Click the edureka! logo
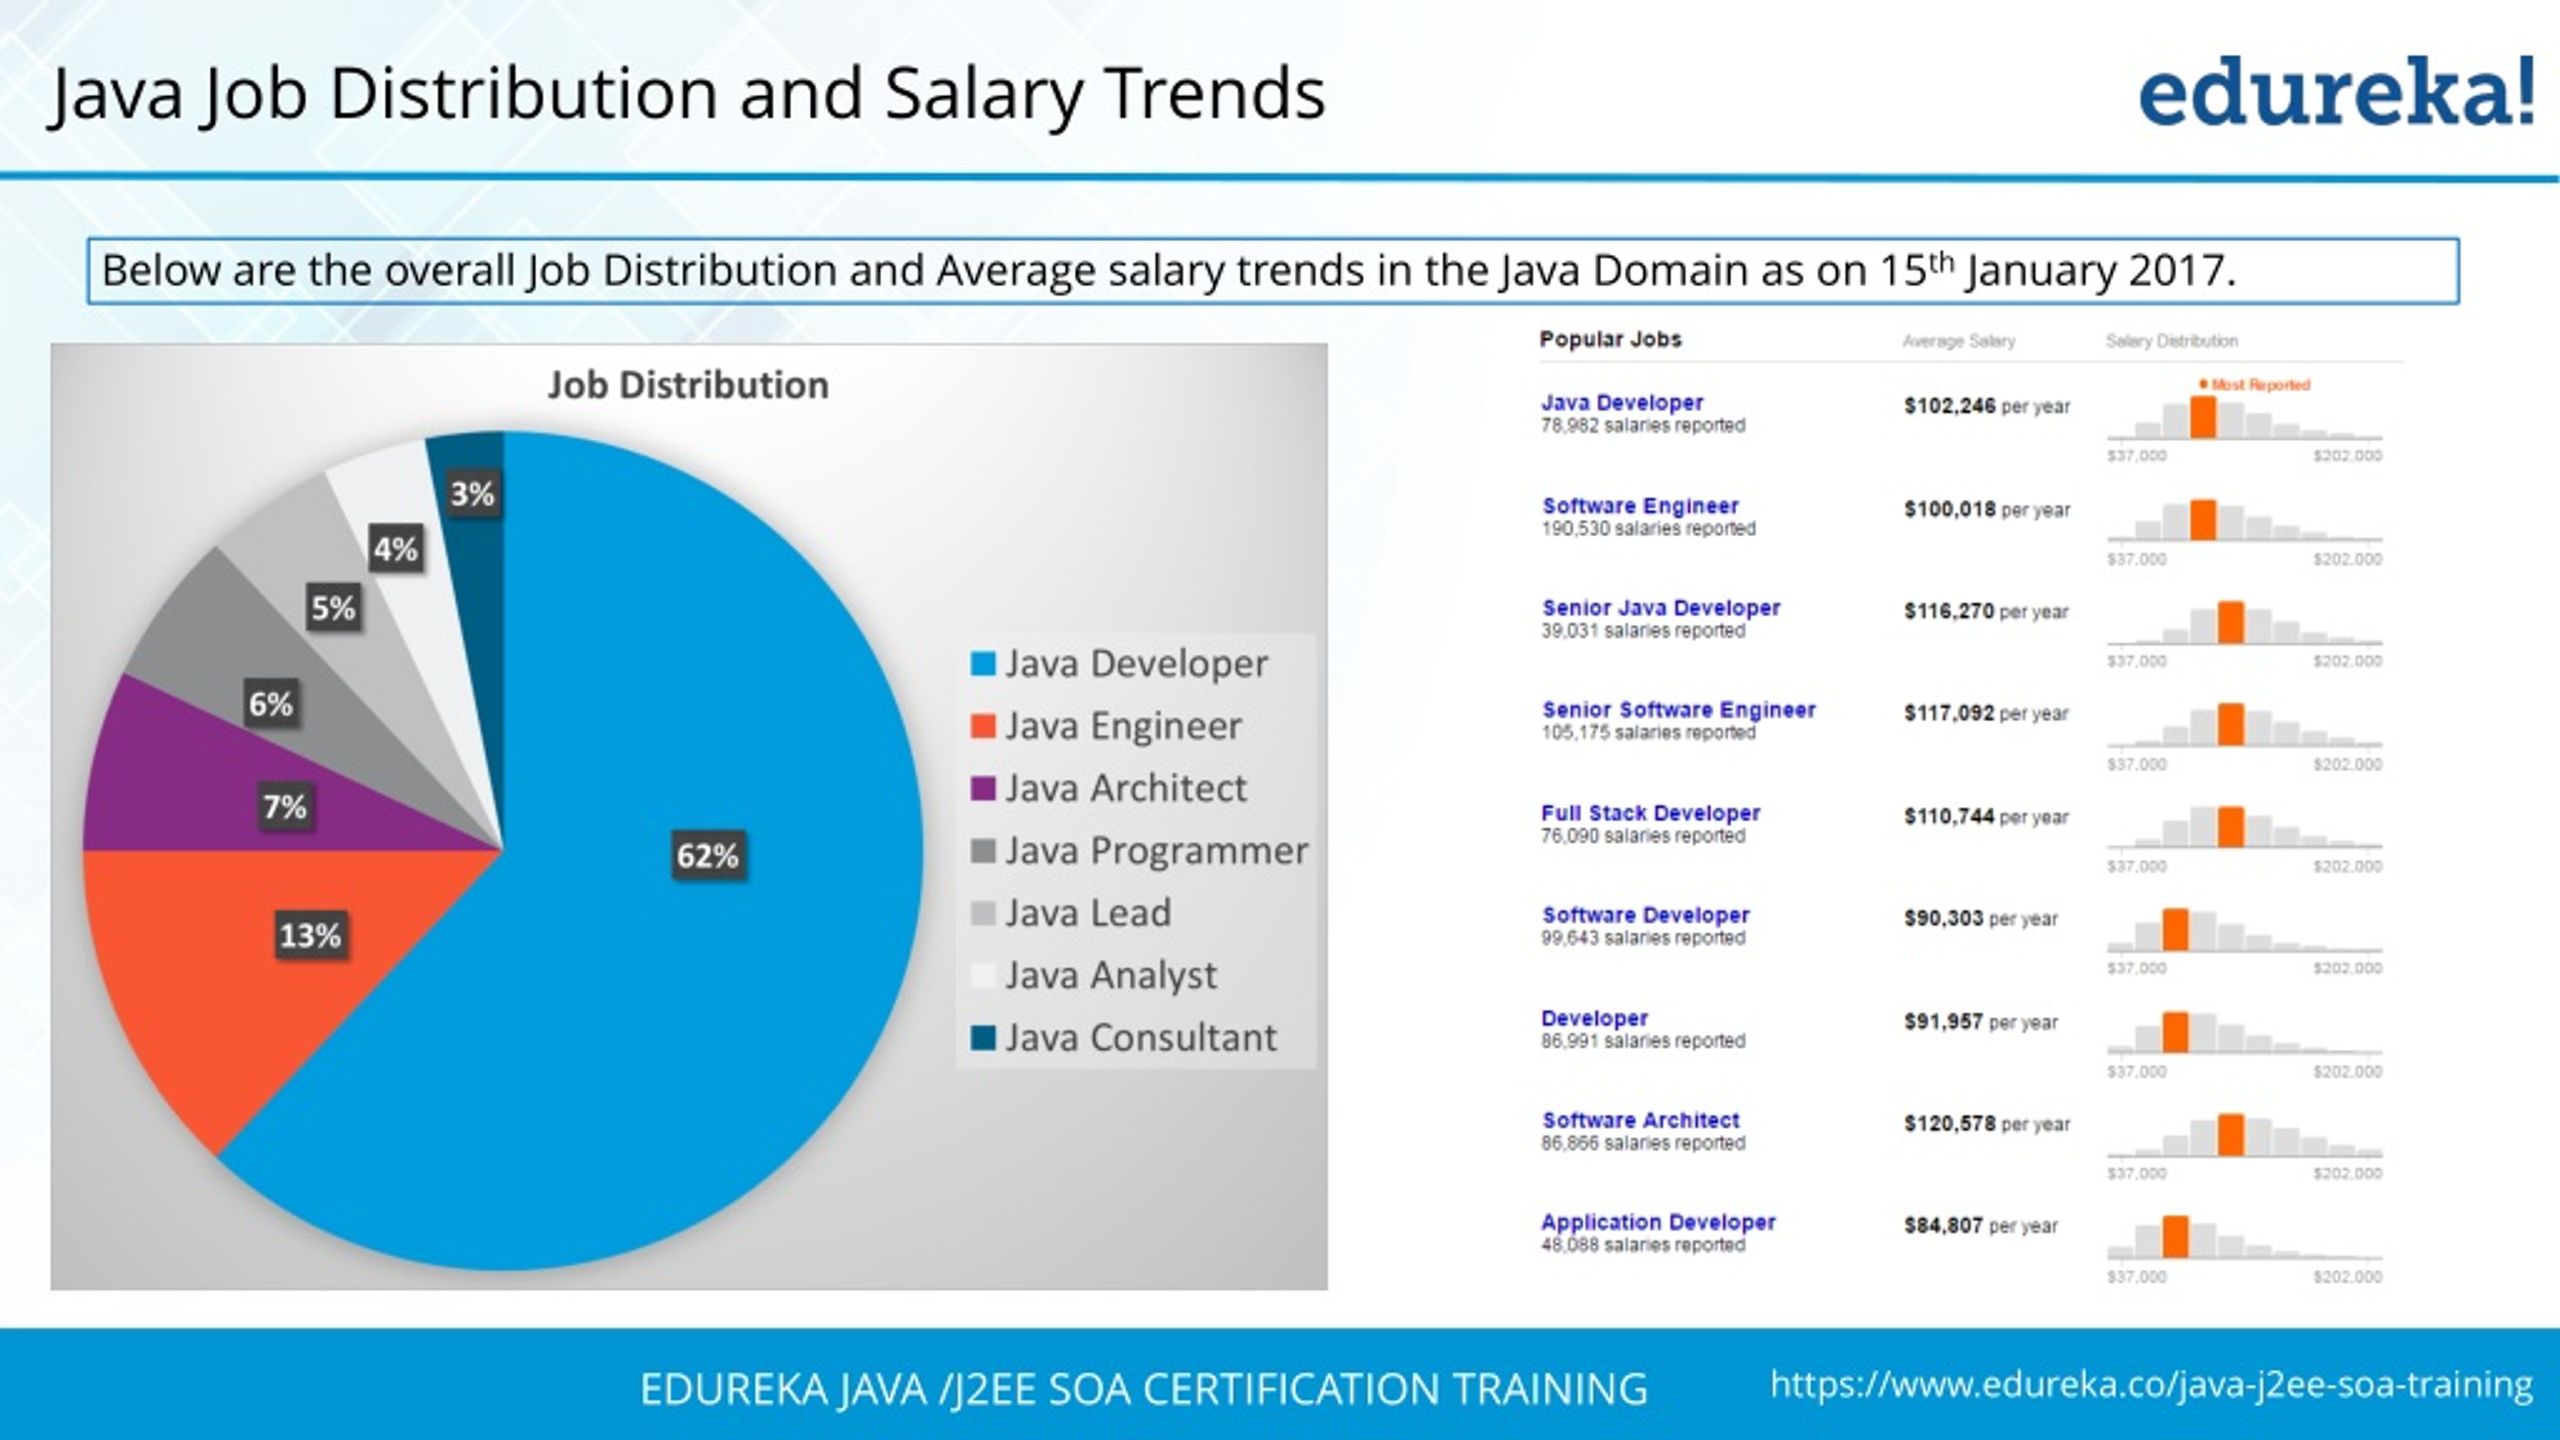This screenshot has height=1440, width=2560. 2337,92
